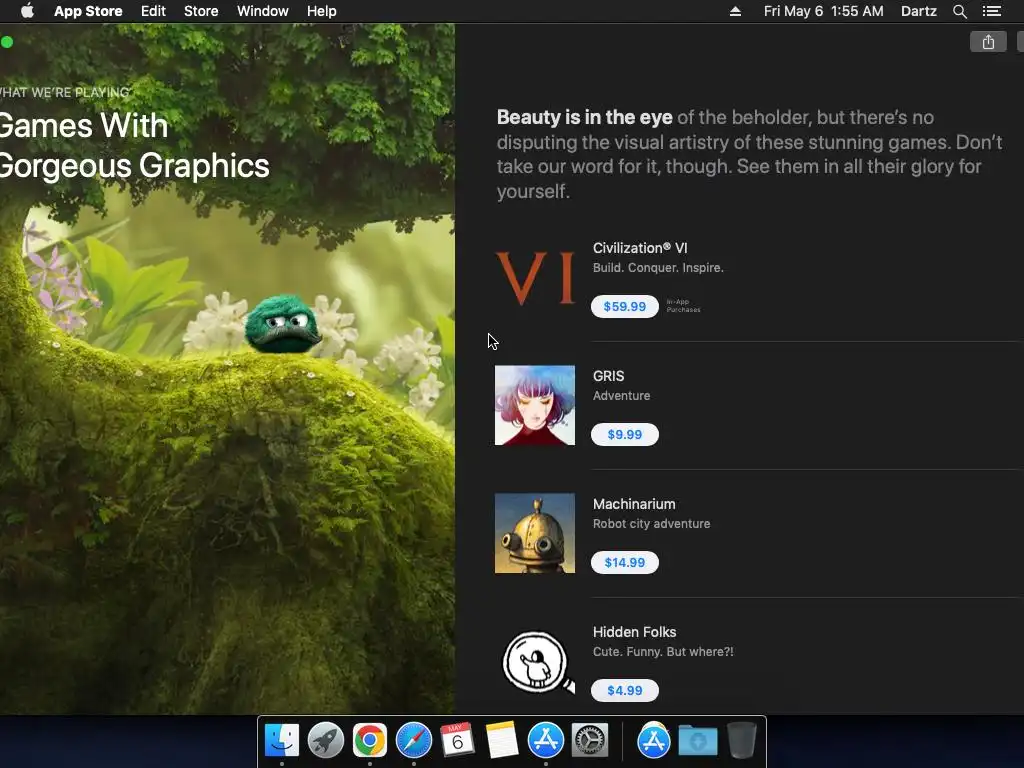Click the 'Adventure' subtitle under GRIS
1024x768 pixels.
[x=621, y=396]
